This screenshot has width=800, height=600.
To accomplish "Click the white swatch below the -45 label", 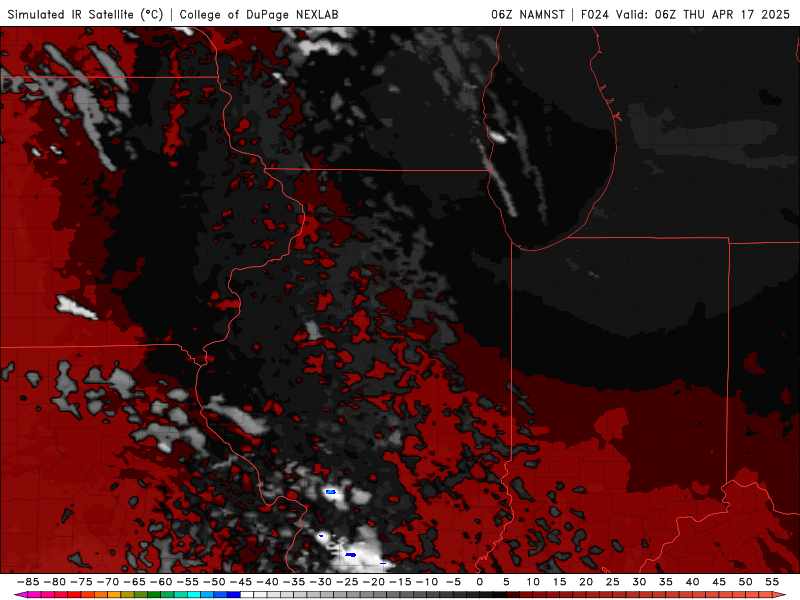I will tap(247, 595).
